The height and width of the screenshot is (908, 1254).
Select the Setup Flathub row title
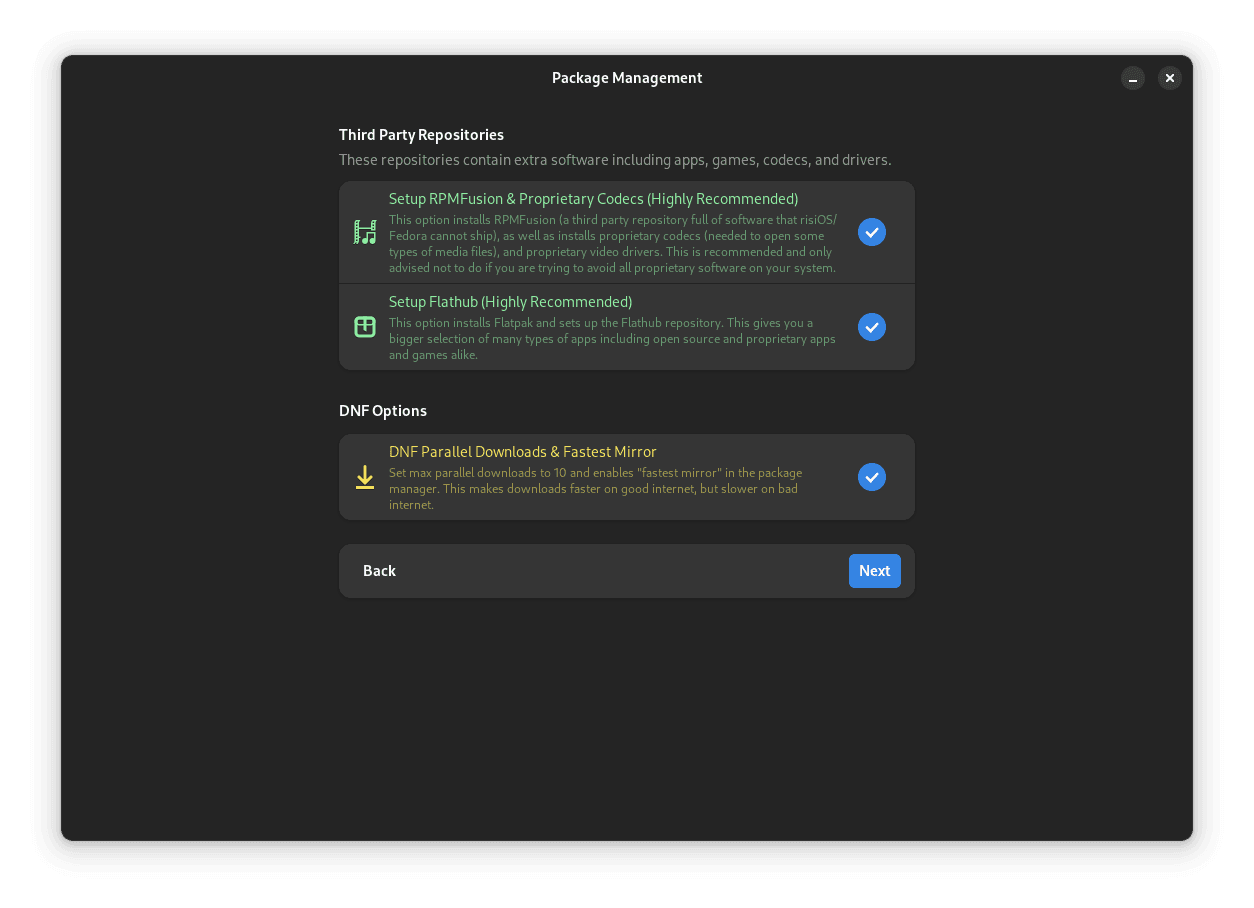click(510, 302)
